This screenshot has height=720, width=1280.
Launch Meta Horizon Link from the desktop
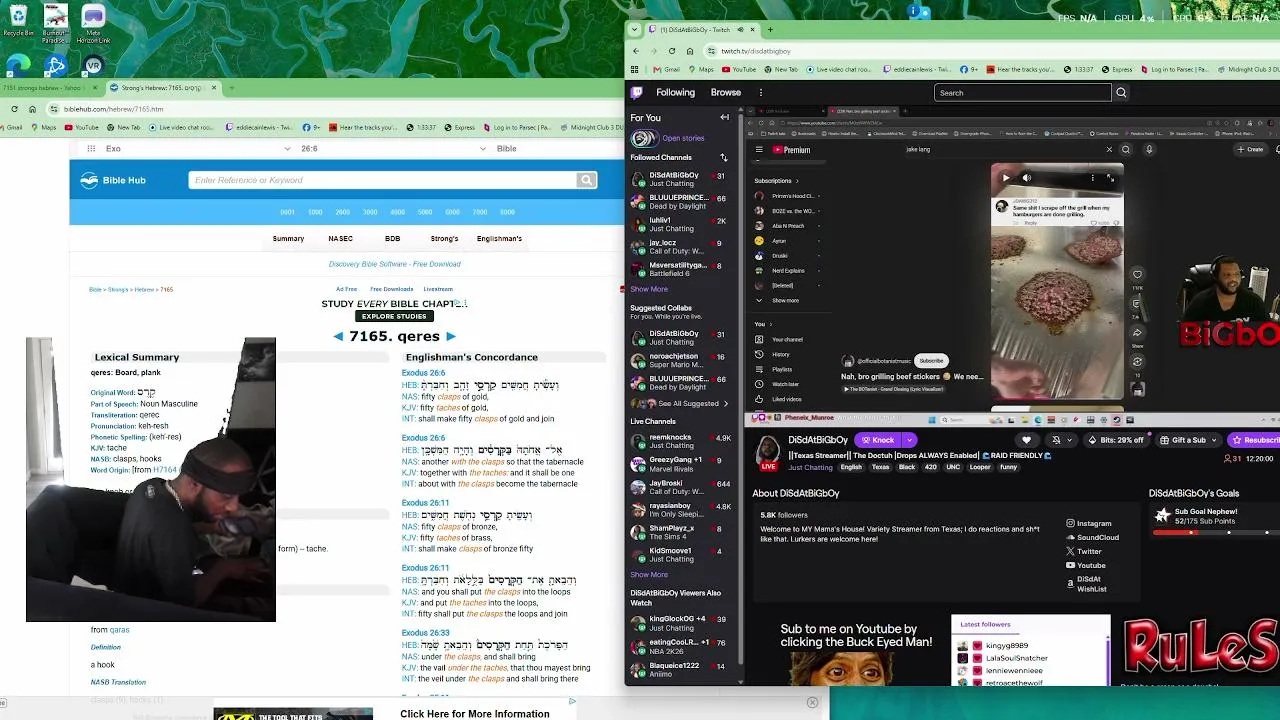coord(92,24)
